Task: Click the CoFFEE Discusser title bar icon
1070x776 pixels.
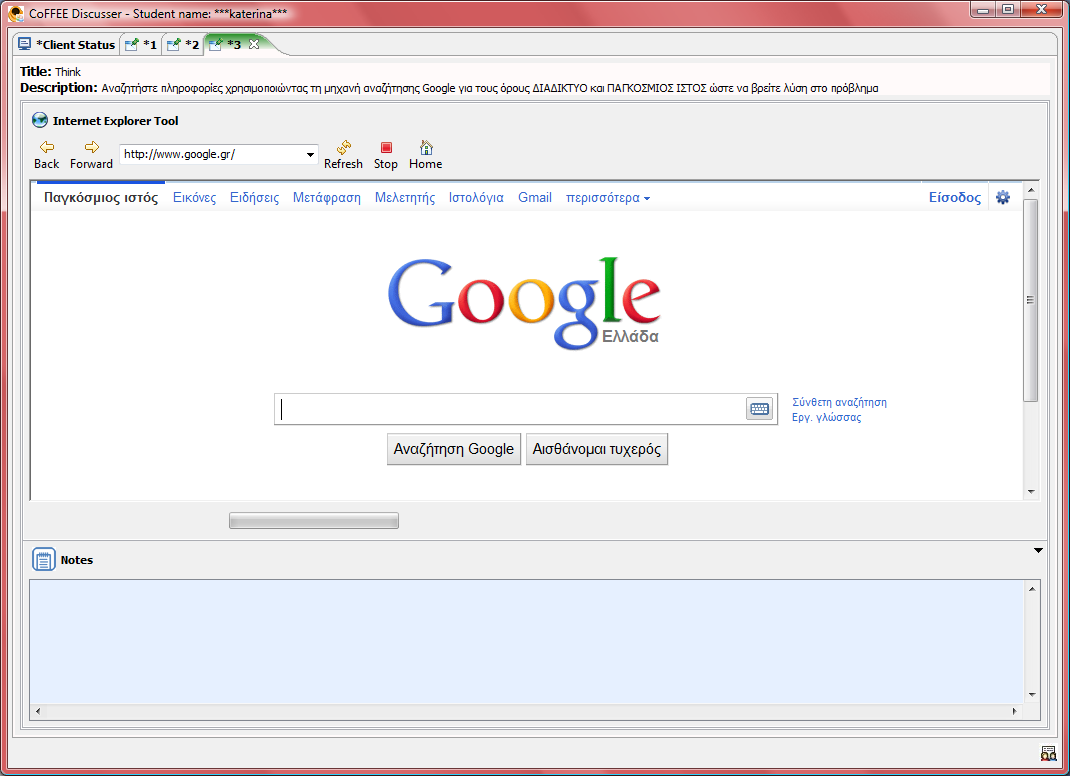Action: pos(16,13)
